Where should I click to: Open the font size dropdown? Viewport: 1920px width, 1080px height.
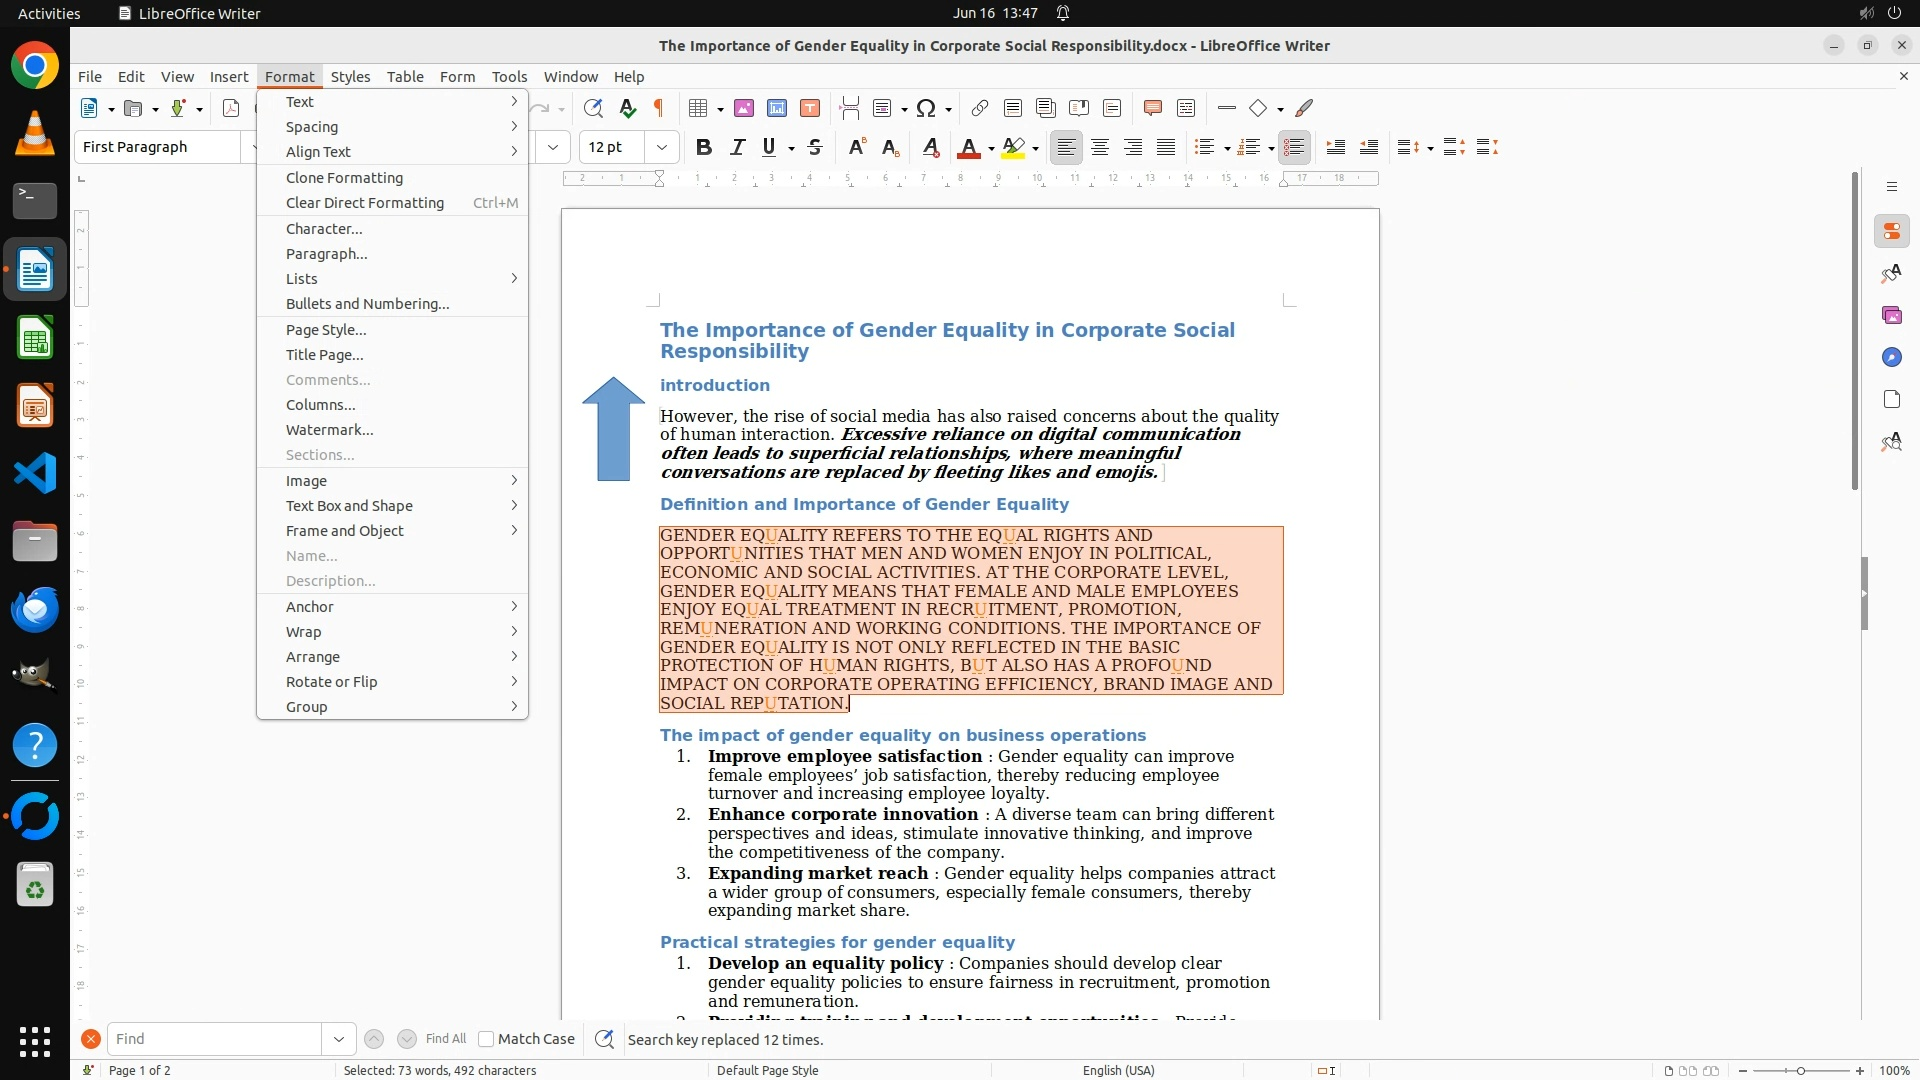pos(662,147)
